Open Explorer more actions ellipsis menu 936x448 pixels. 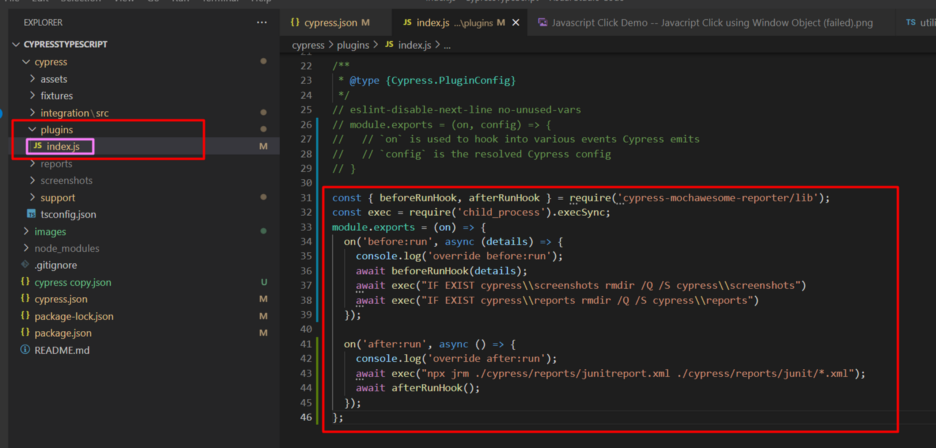(262, 21)
